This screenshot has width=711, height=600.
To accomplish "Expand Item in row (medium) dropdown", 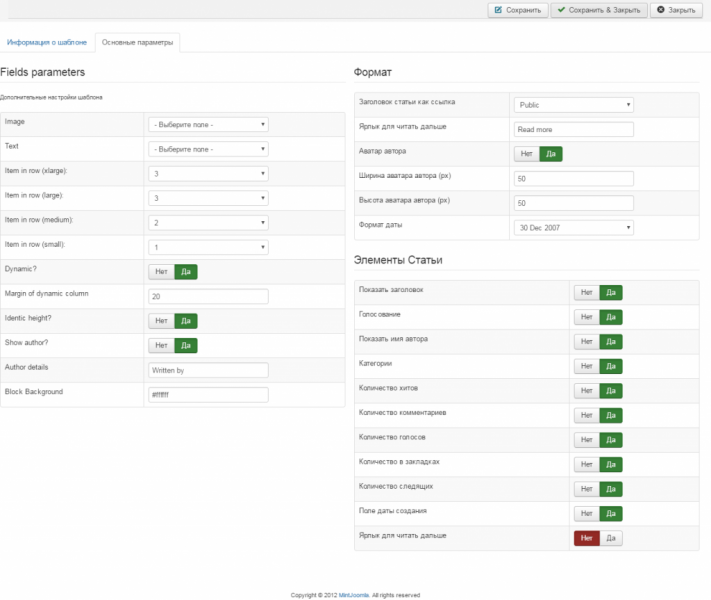I will click(x=208, y=223).
